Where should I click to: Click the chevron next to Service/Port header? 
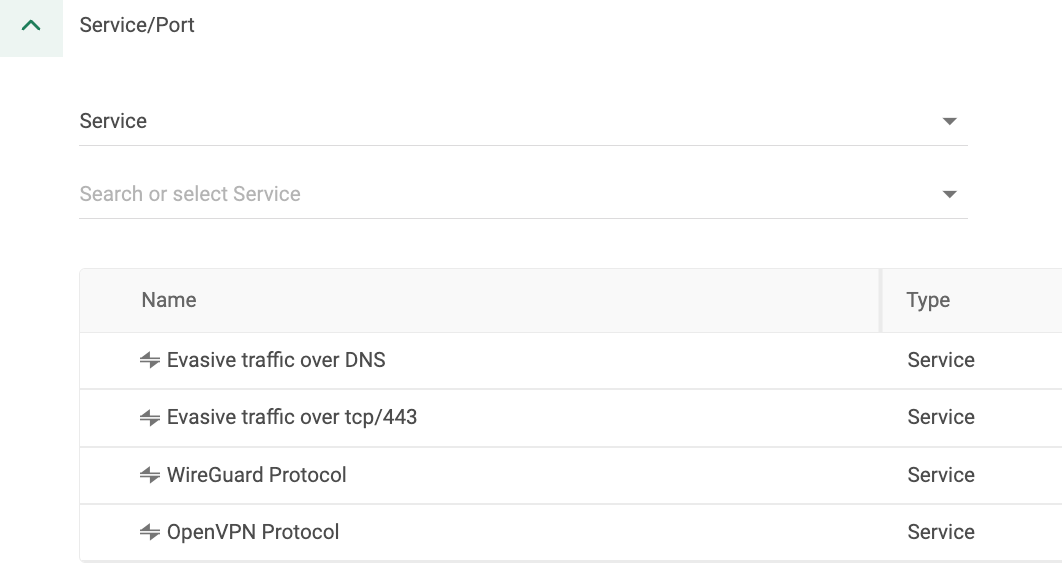pyautogui.click(x=29, y=25)
